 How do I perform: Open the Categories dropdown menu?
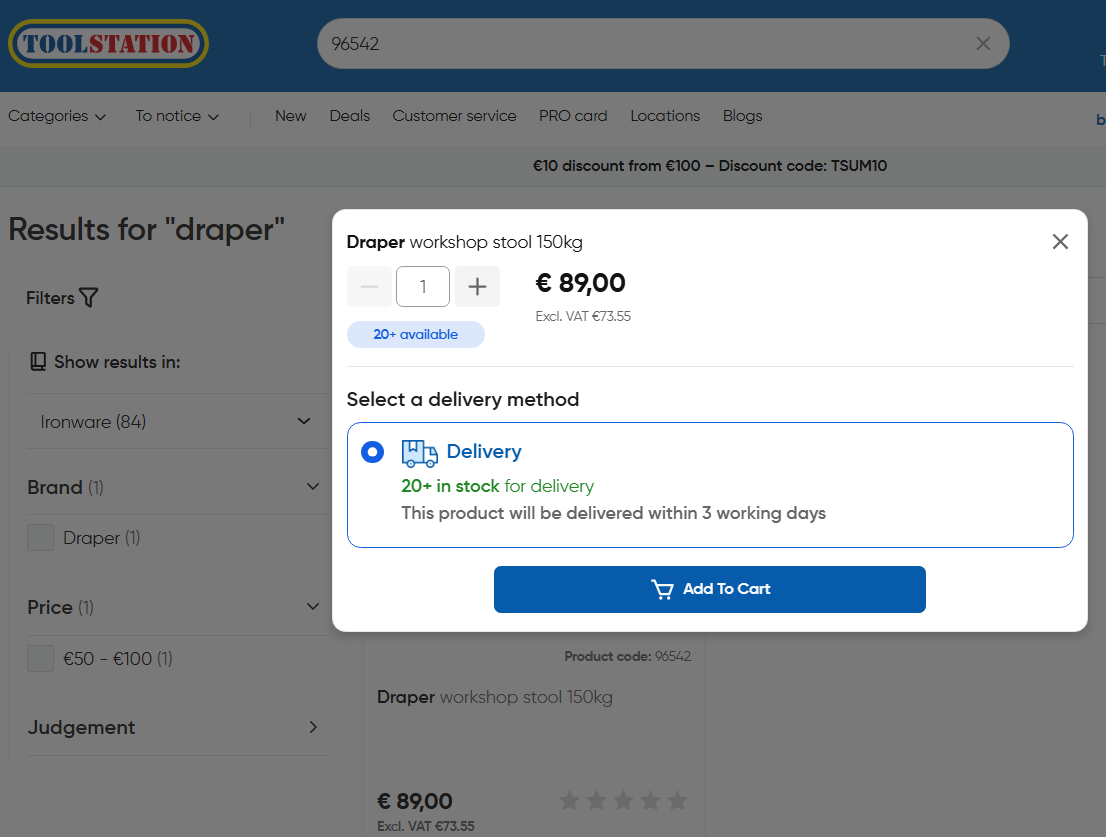[x=57, y=116]
